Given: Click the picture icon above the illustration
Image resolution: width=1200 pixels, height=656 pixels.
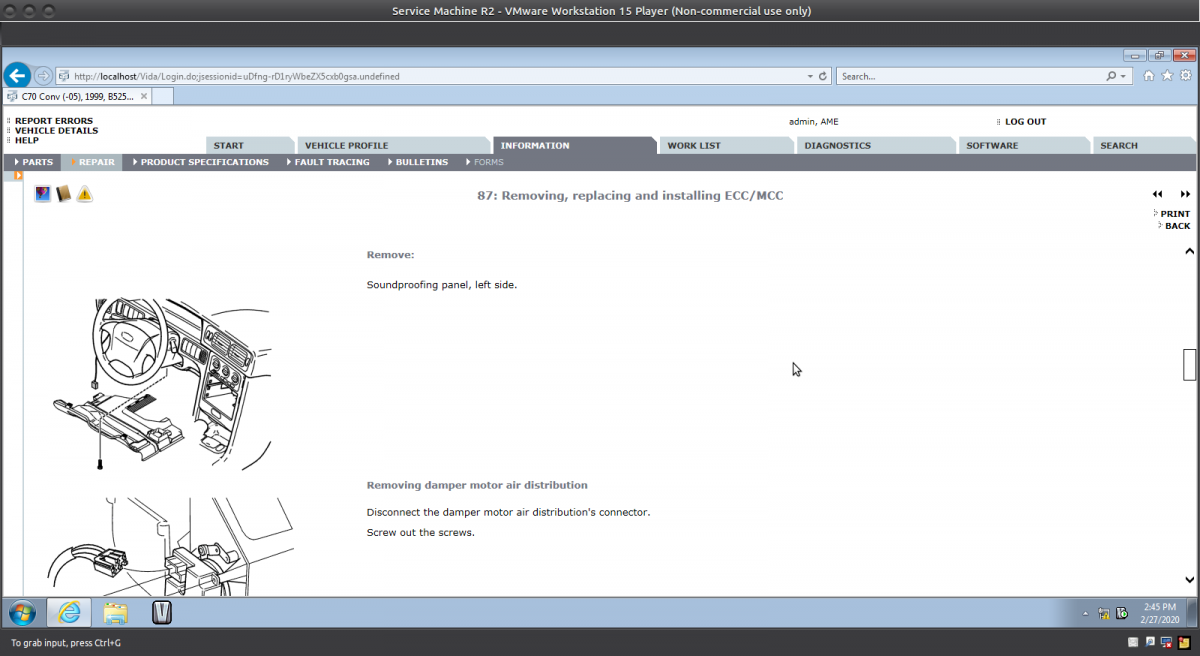Looking at the screenshot, I should point(43,194).
